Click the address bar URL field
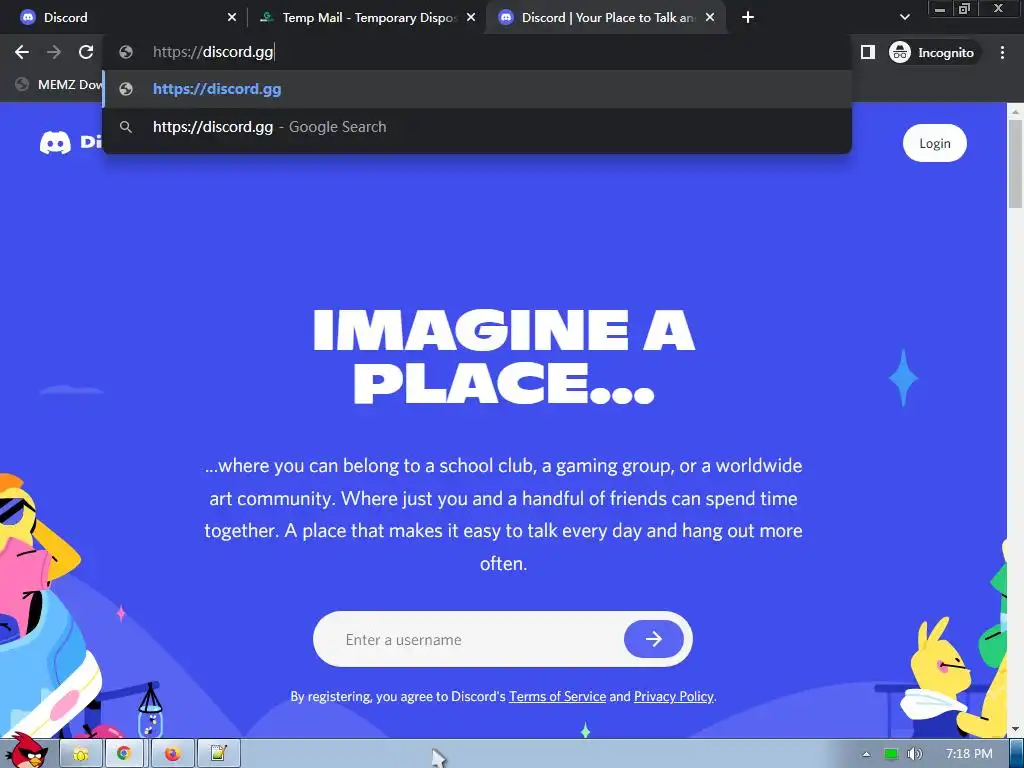Viewport: 1024px width, 768px height. click(x=477, y=52)
